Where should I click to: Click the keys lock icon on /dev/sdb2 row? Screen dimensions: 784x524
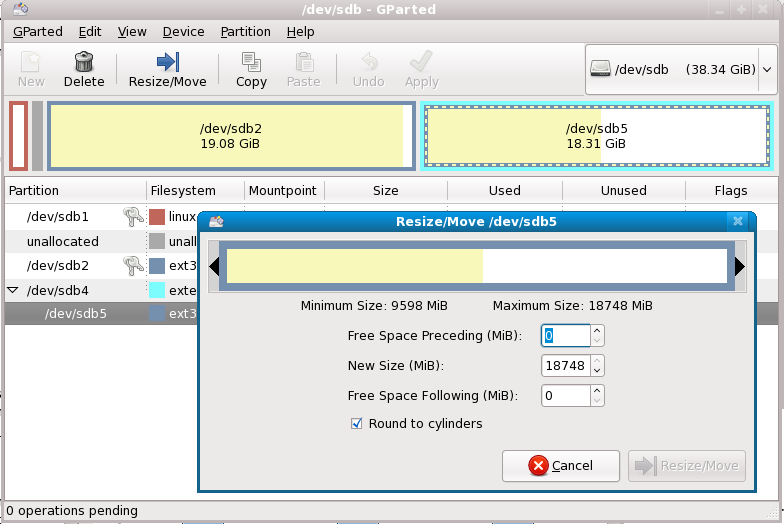[x=134, y=266]
